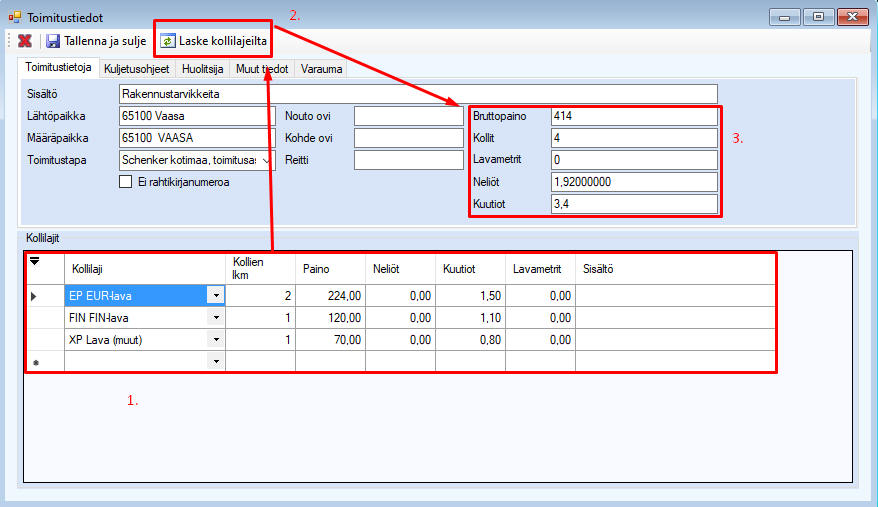Click the Bruttopaino input field
878x507 pixels.
[x=633, y=116]
